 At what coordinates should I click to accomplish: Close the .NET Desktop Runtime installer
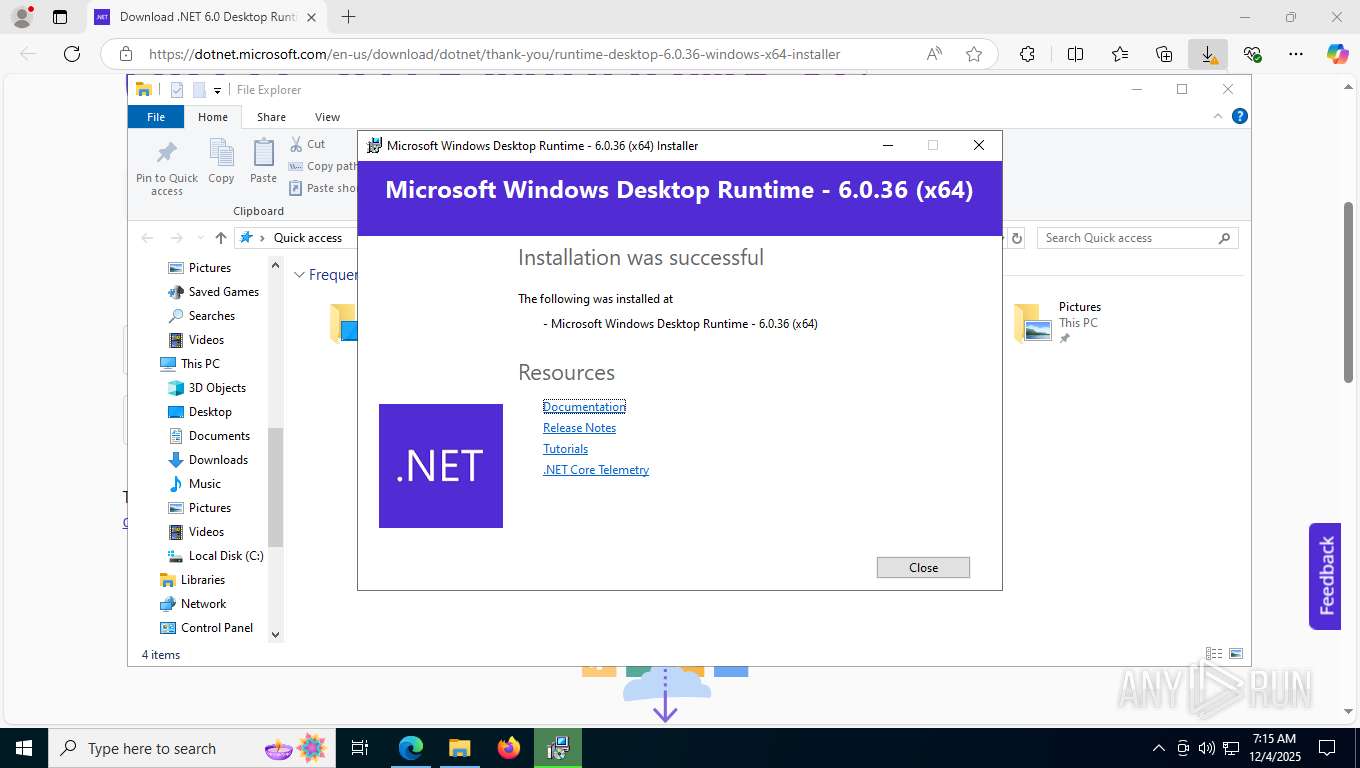(x=923, y=567)
